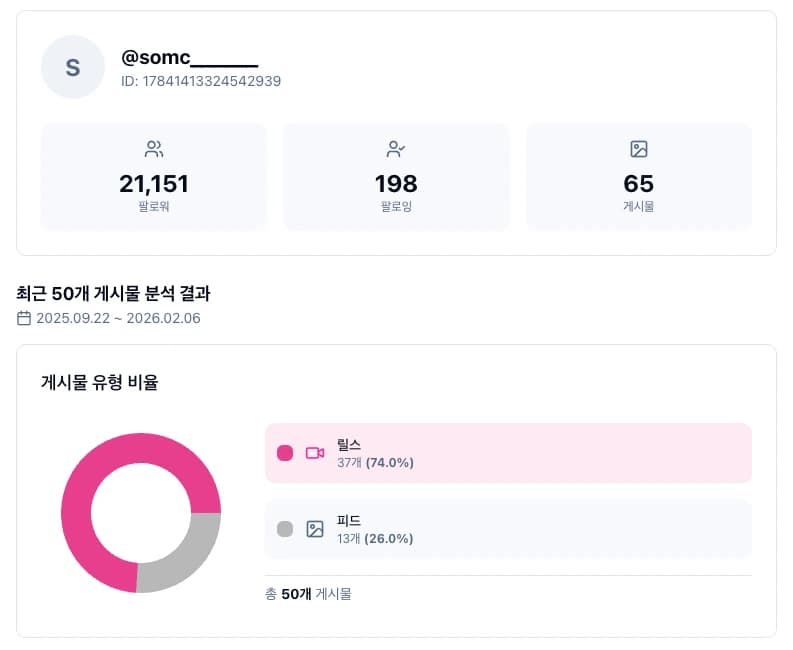Click the followers people icon
793x650 pixels.
click(x=154, y=150)
